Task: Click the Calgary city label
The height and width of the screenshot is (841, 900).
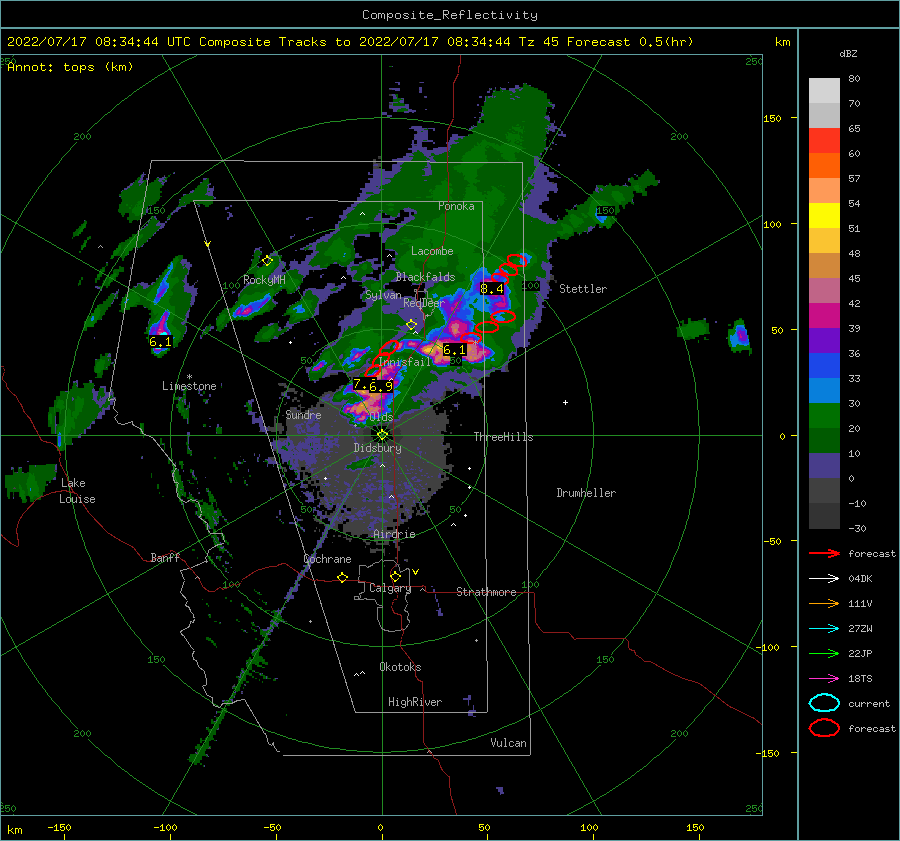Action: 390,588
